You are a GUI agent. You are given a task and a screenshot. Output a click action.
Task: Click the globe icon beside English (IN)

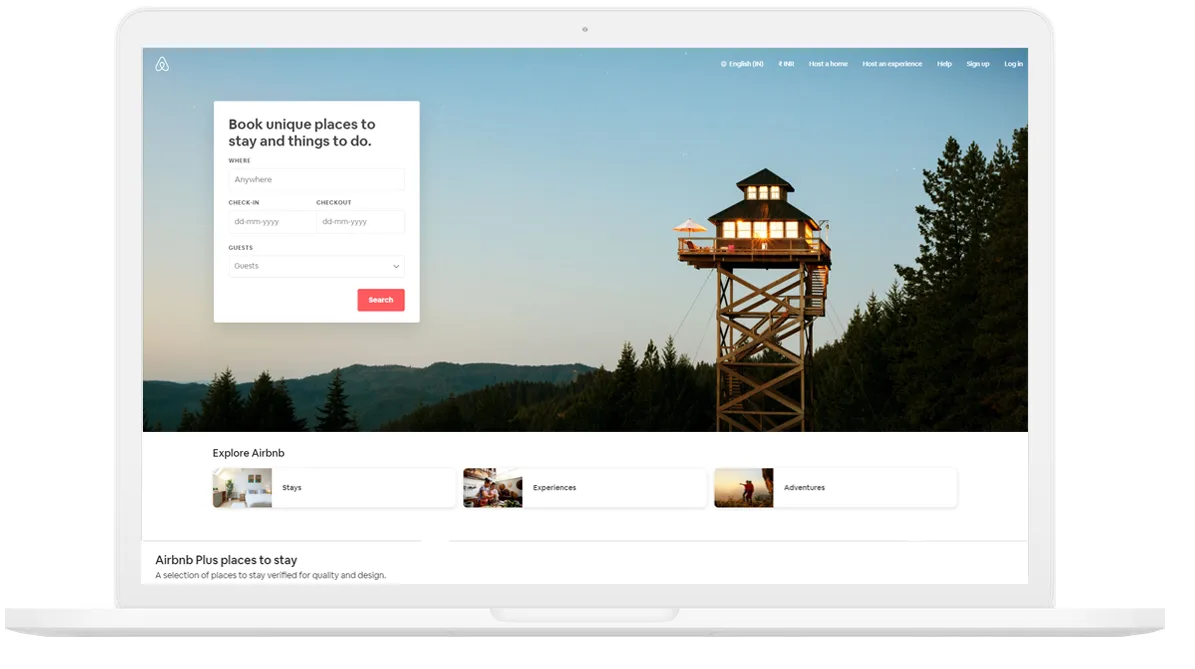723,64
